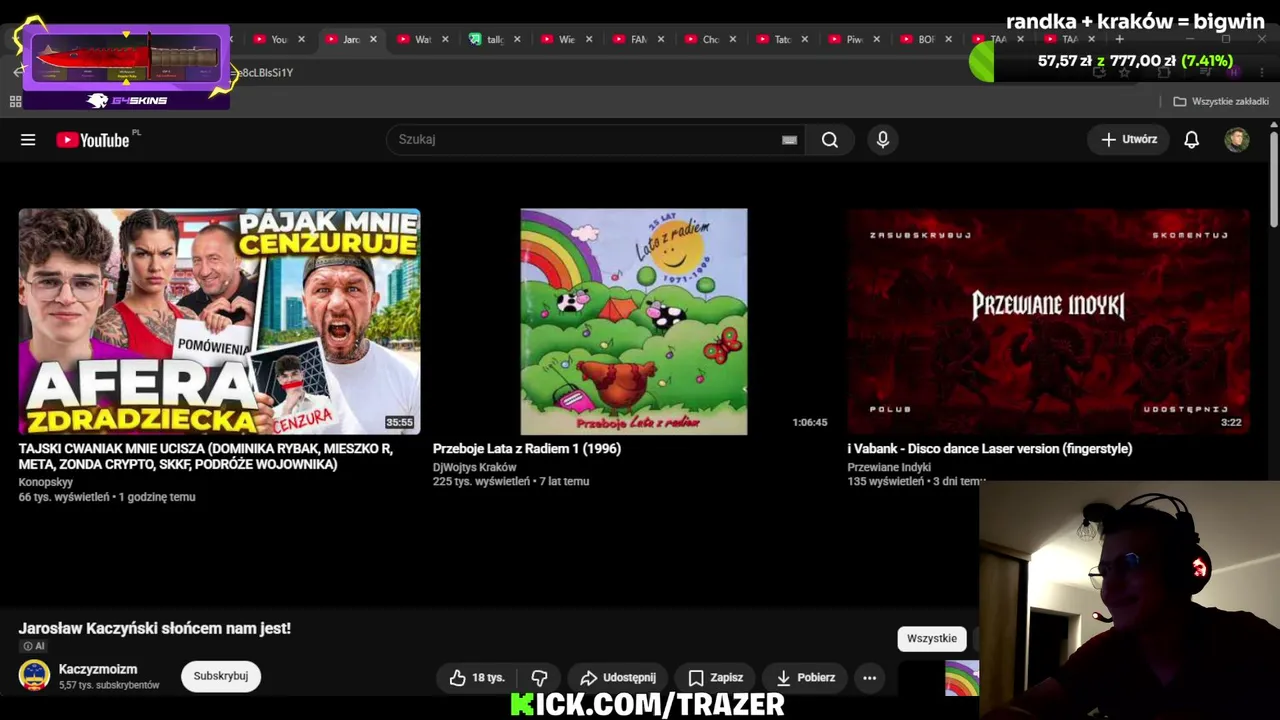The image size is (1280, 720).
Task: Start voice search with the microphone
Action: 882,140
